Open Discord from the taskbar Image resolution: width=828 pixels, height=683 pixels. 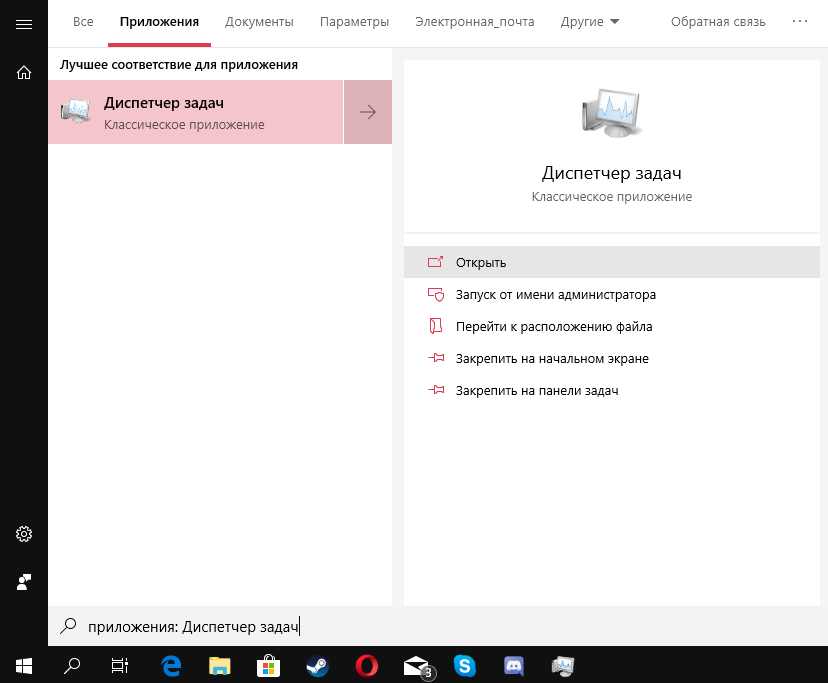pos(514,665)
